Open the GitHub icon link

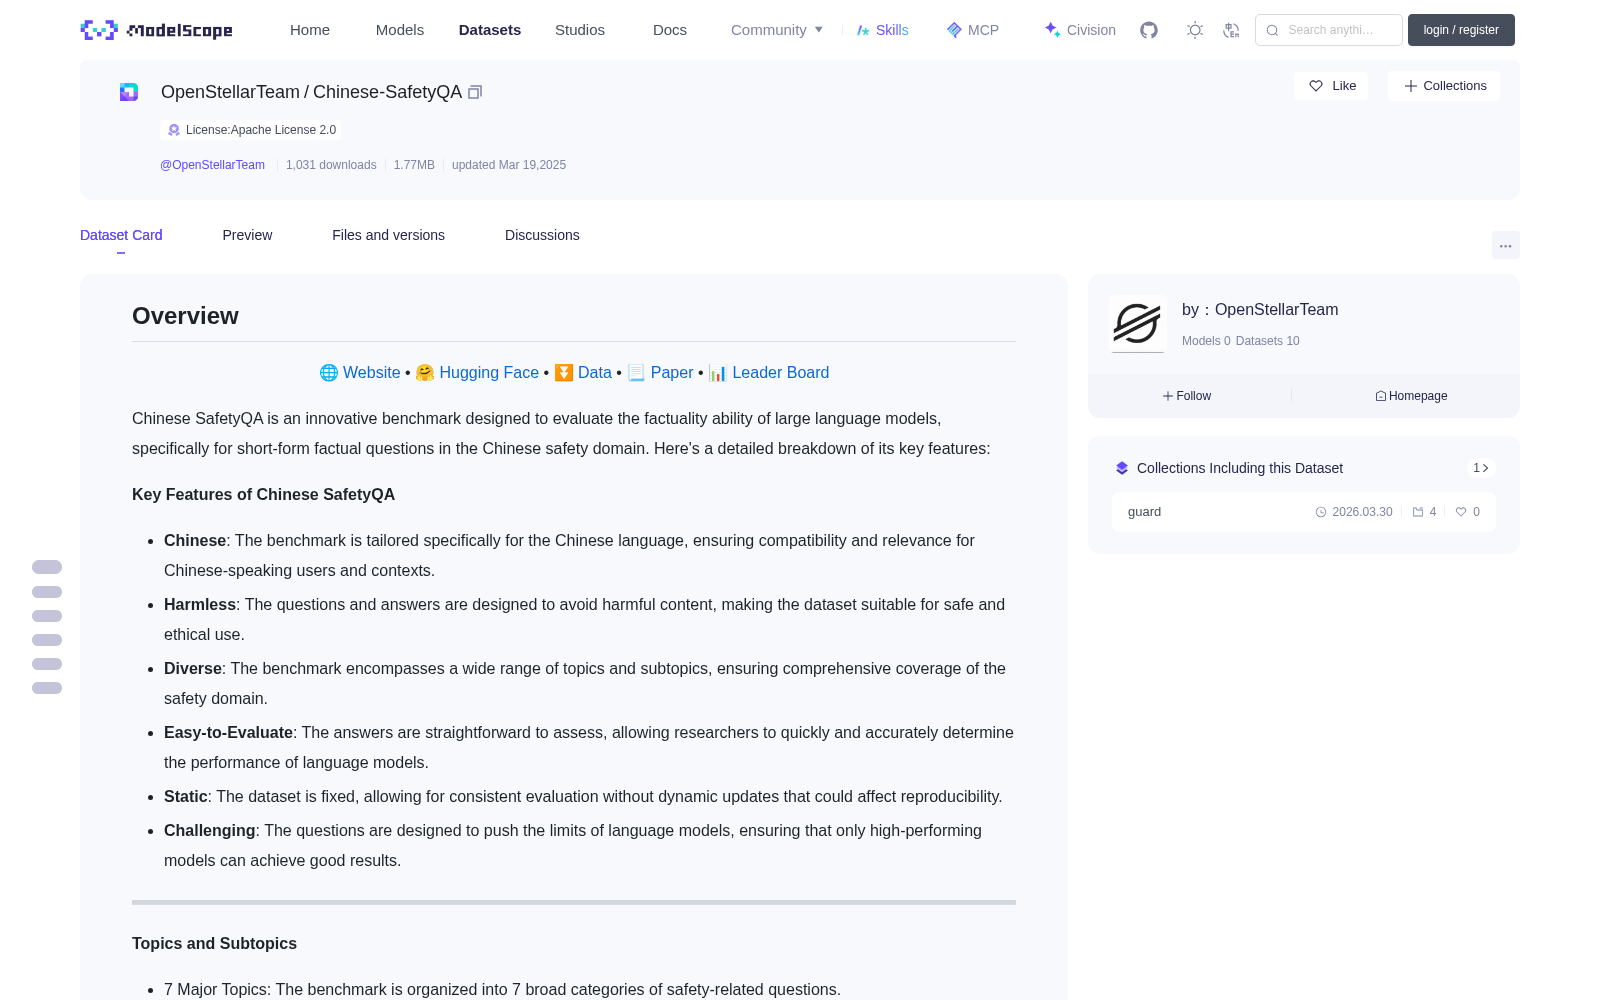(x=1149, y=30)
